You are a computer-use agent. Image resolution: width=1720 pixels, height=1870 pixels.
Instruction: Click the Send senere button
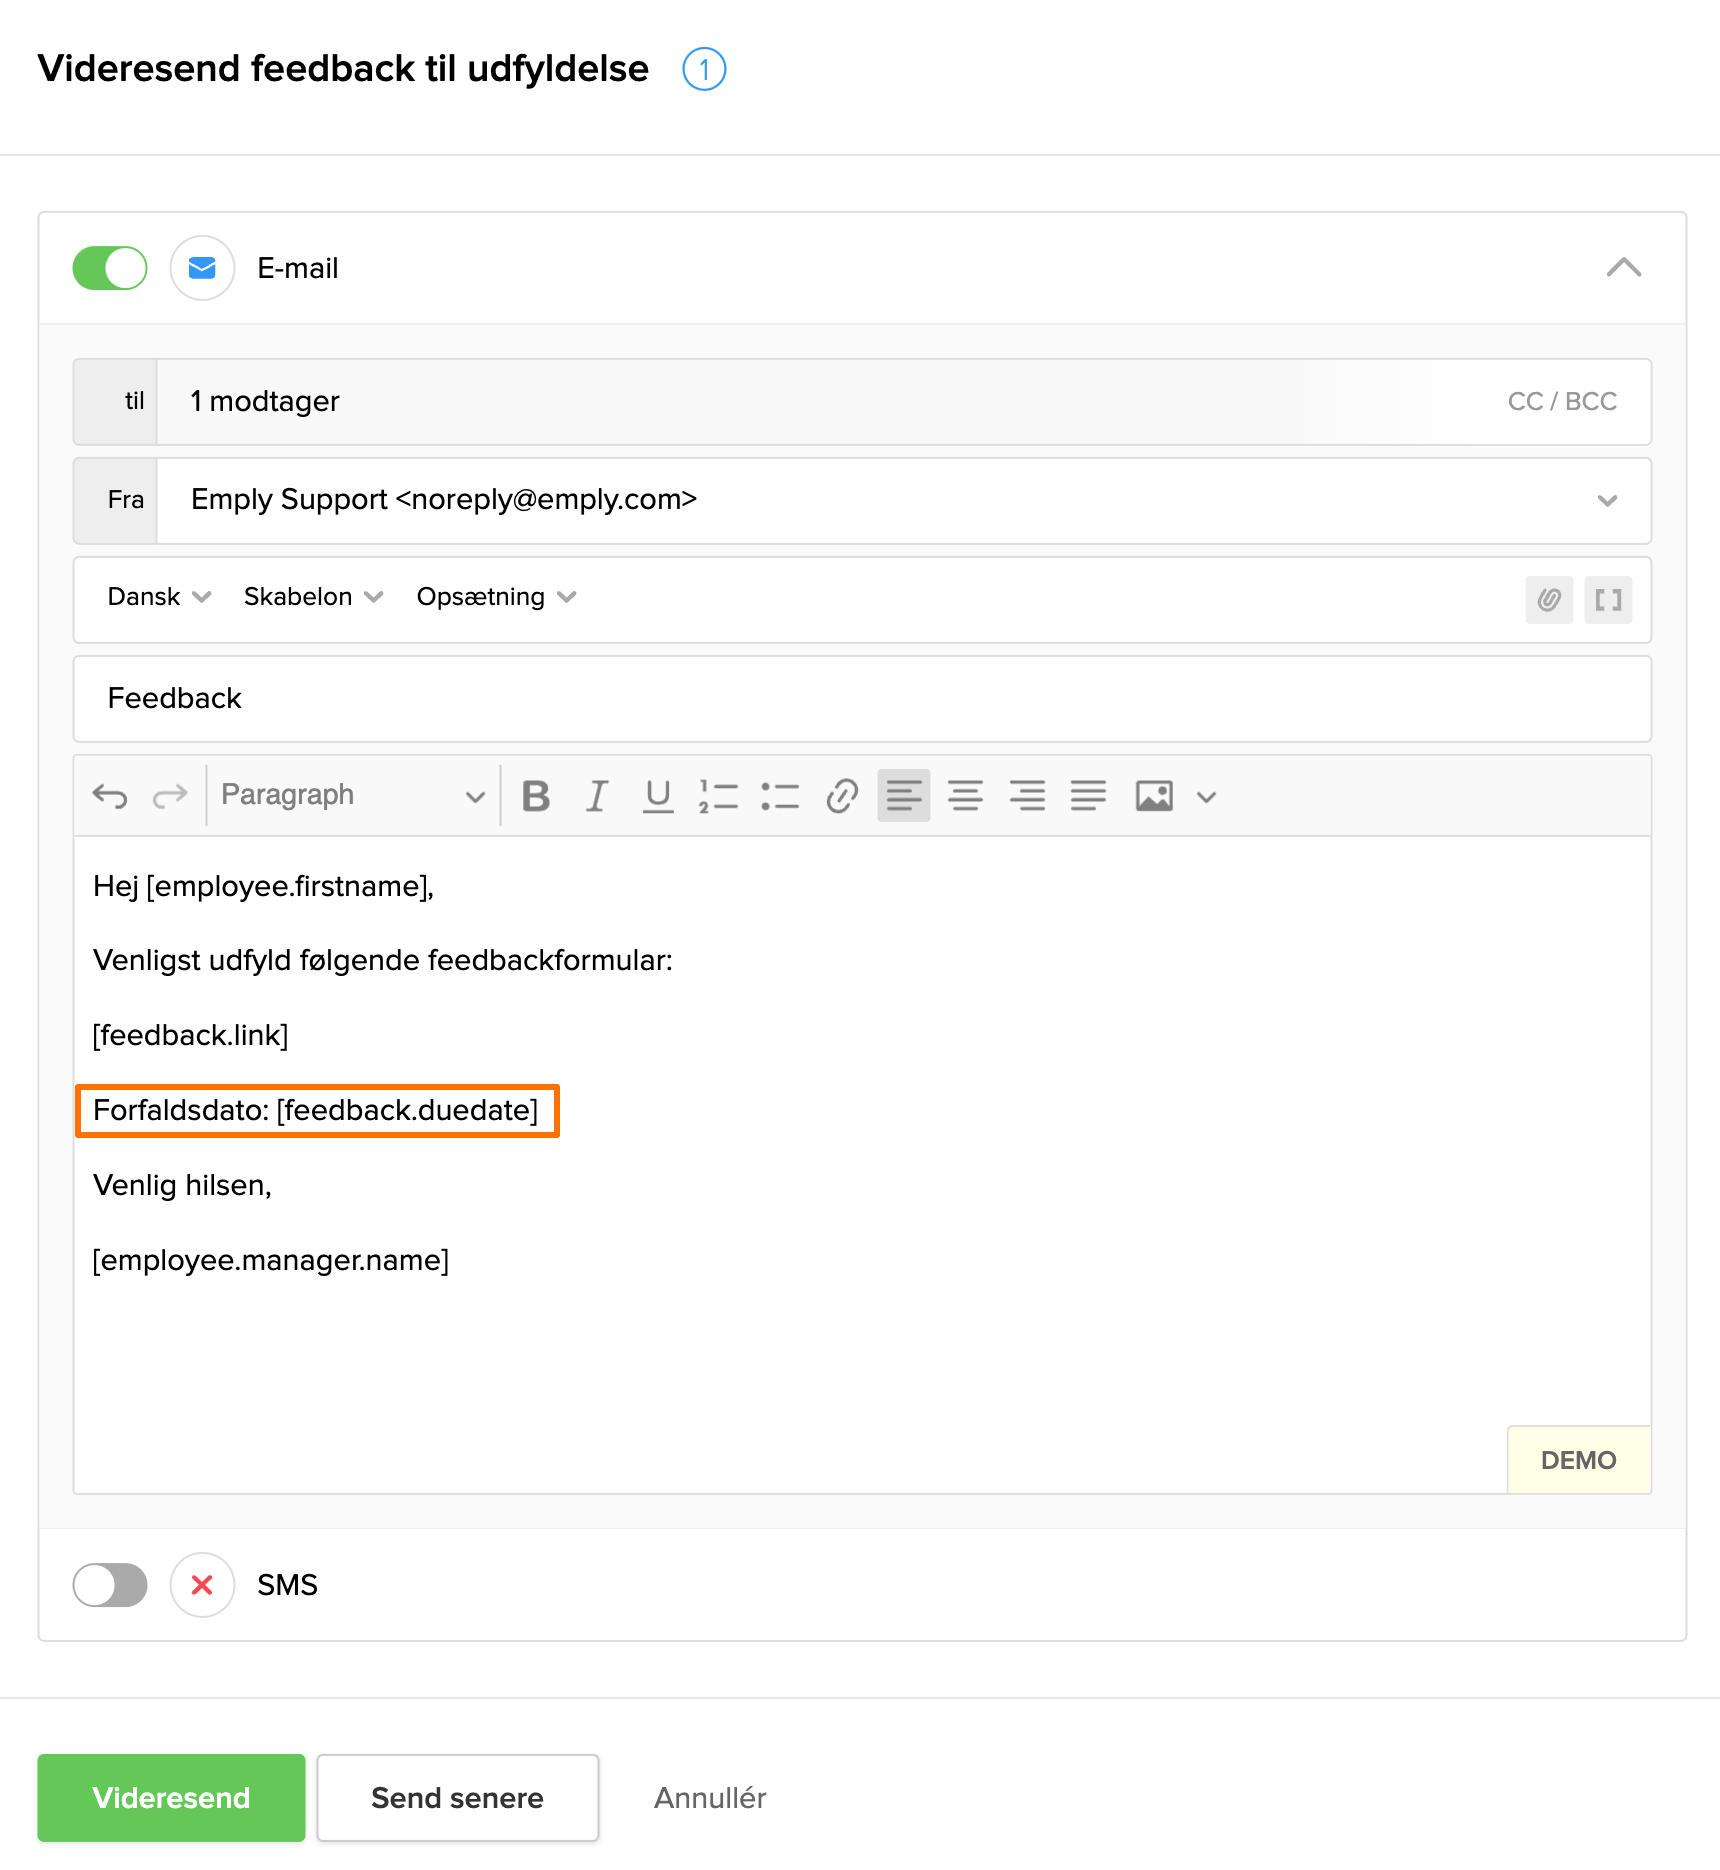457,1797
